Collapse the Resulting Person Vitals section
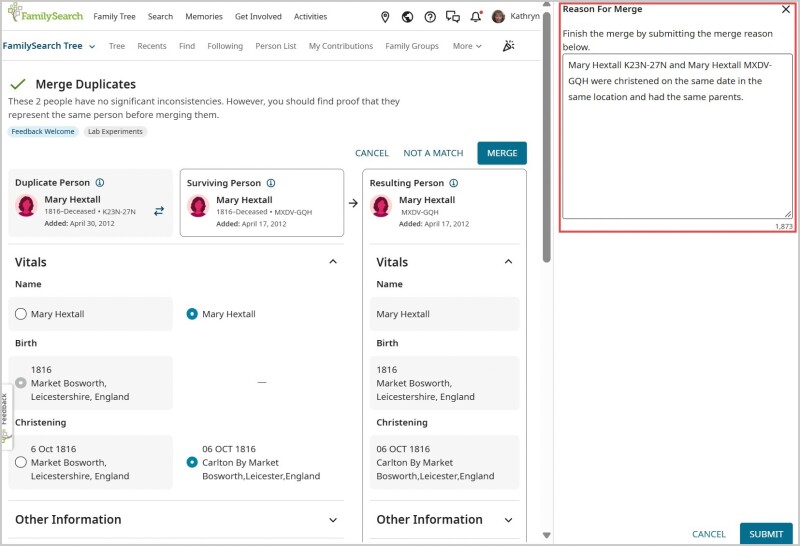The image size is (800, 546). [x=508, y=262]
